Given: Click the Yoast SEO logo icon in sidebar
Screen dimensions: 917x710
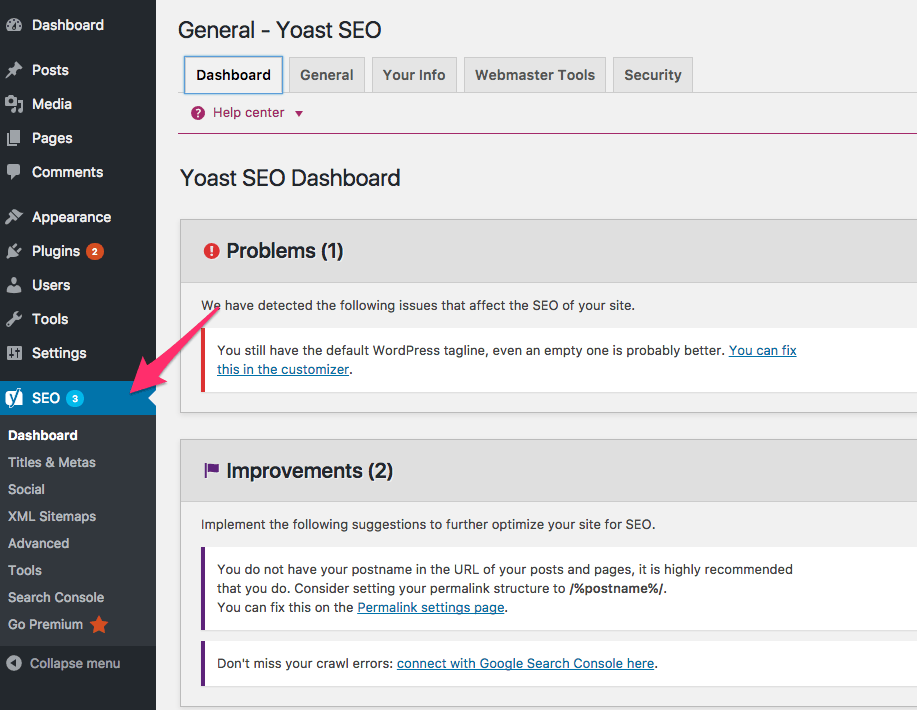Looking at the screenshot, I should coord(14,398).
